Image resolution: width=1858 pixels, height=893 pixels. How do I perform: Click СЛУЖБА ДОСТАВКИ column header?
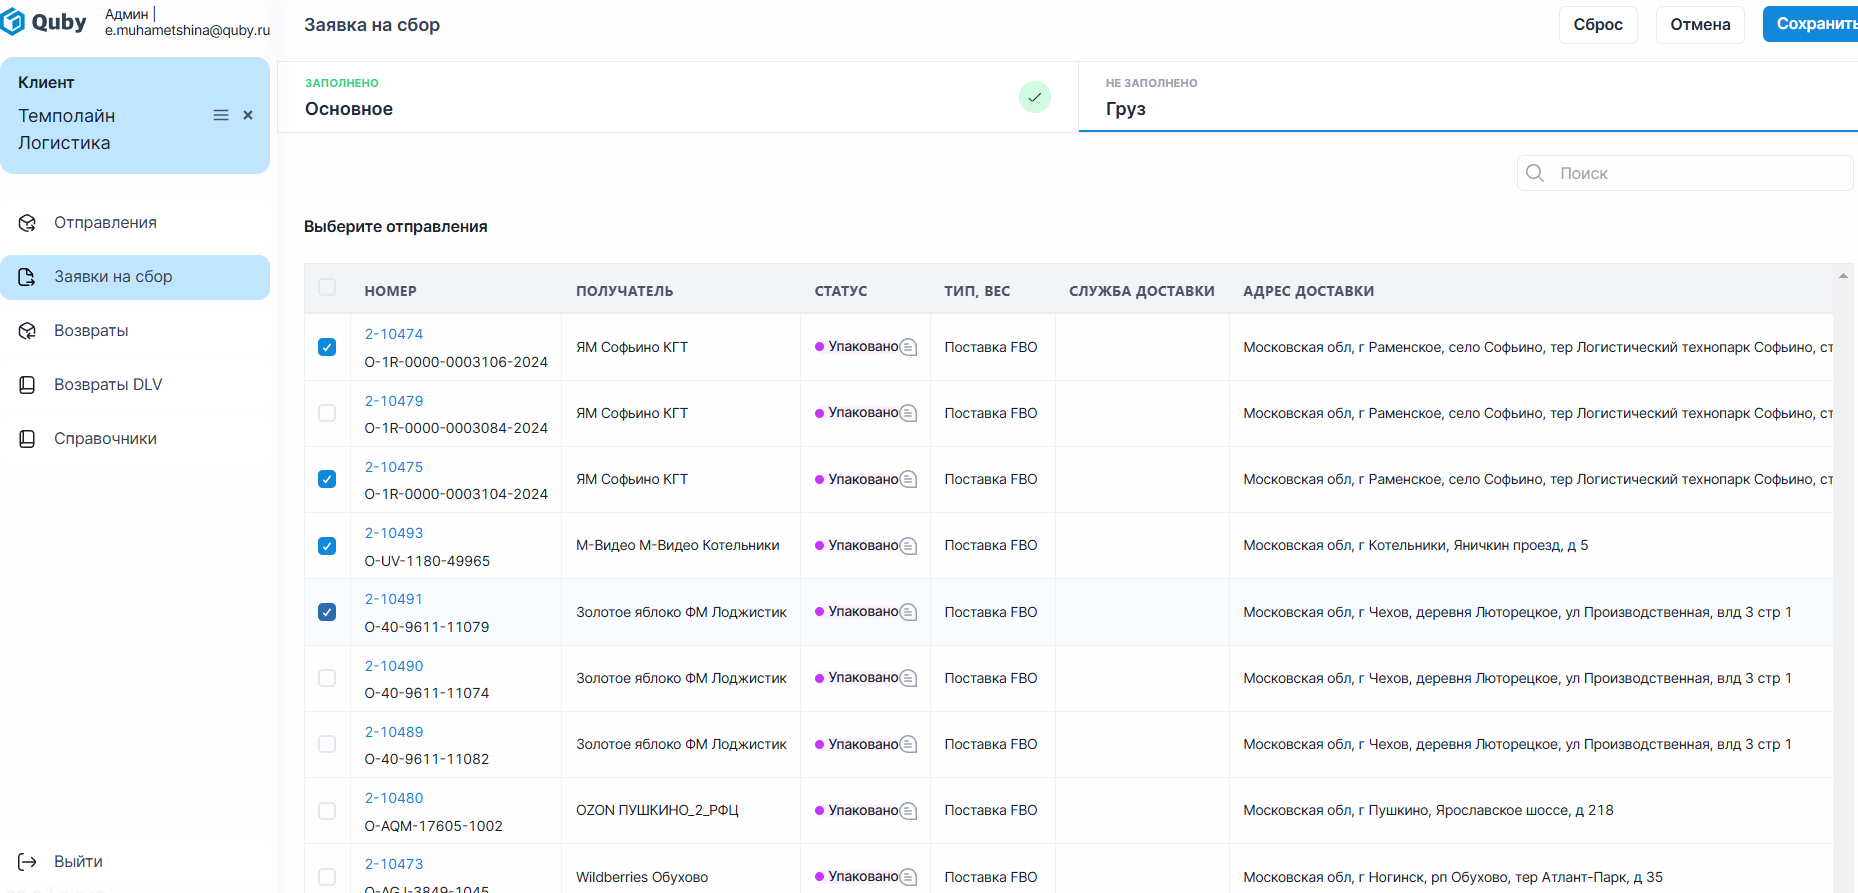pyautogui.click(x=1142, y=291)
